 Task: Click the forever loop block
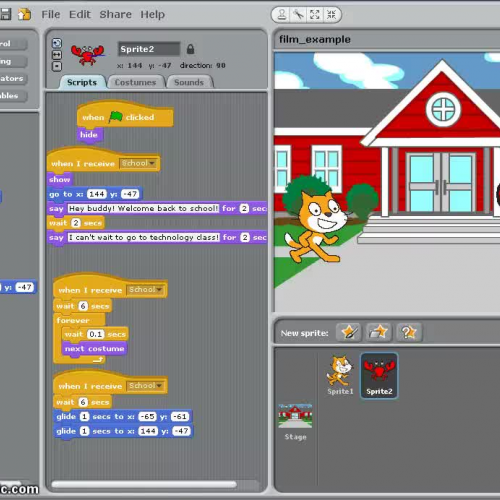[73, 320]
